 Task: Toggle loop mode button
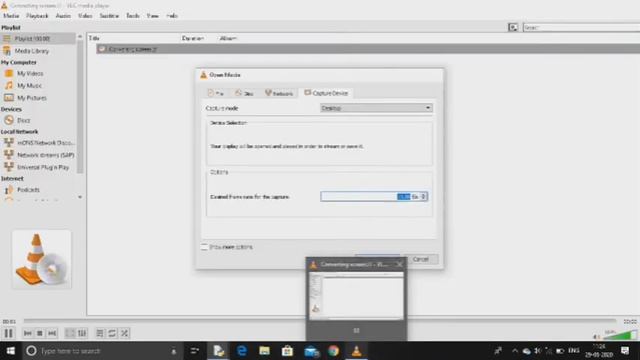(112, 333)
